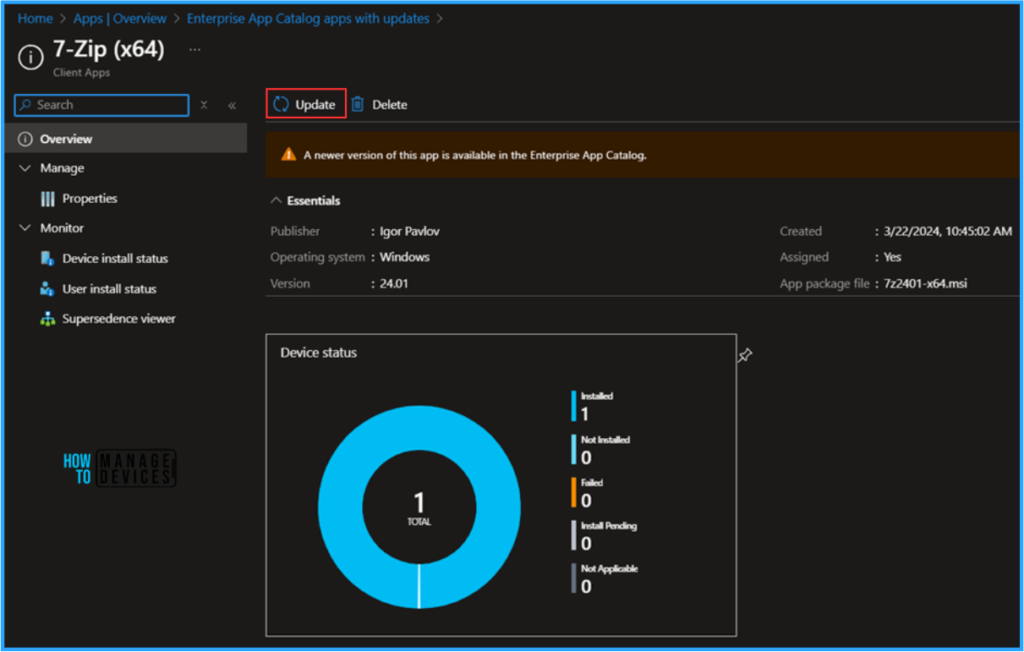Click the warning triangle icon in banner
The image size is (1024, 652).
click(x=289, y=155)
